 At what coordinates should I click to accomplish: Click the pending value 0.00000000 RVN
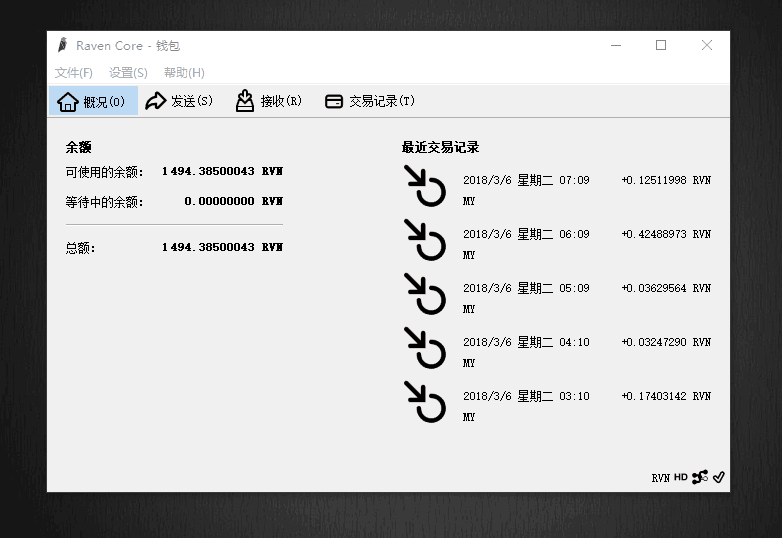pos(233,201)
